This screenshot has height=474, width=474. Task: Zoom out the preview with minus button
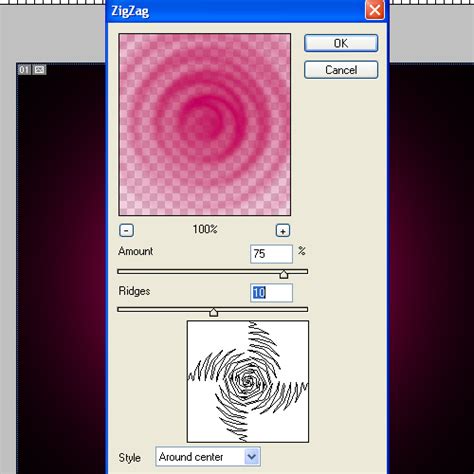pyautogui.click(x=126, y=230)
